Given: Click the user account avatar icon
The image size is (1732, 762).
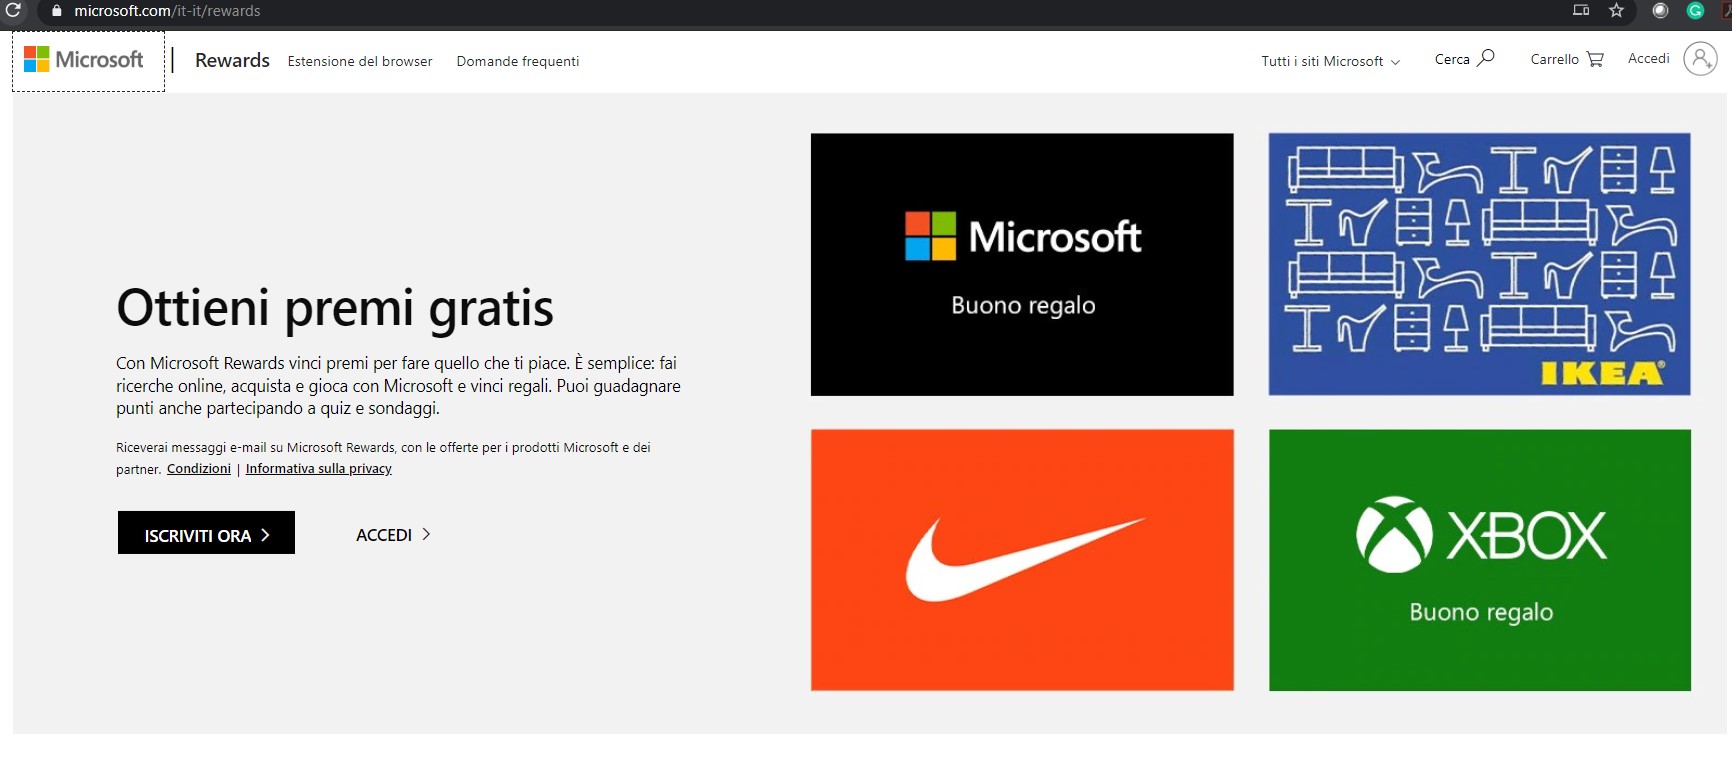Looking at the screenshot, I should coord(1700,59).
